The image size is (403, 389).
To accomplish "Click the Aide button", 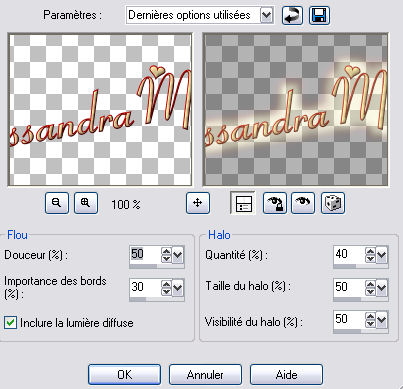I will click(286, 375).
